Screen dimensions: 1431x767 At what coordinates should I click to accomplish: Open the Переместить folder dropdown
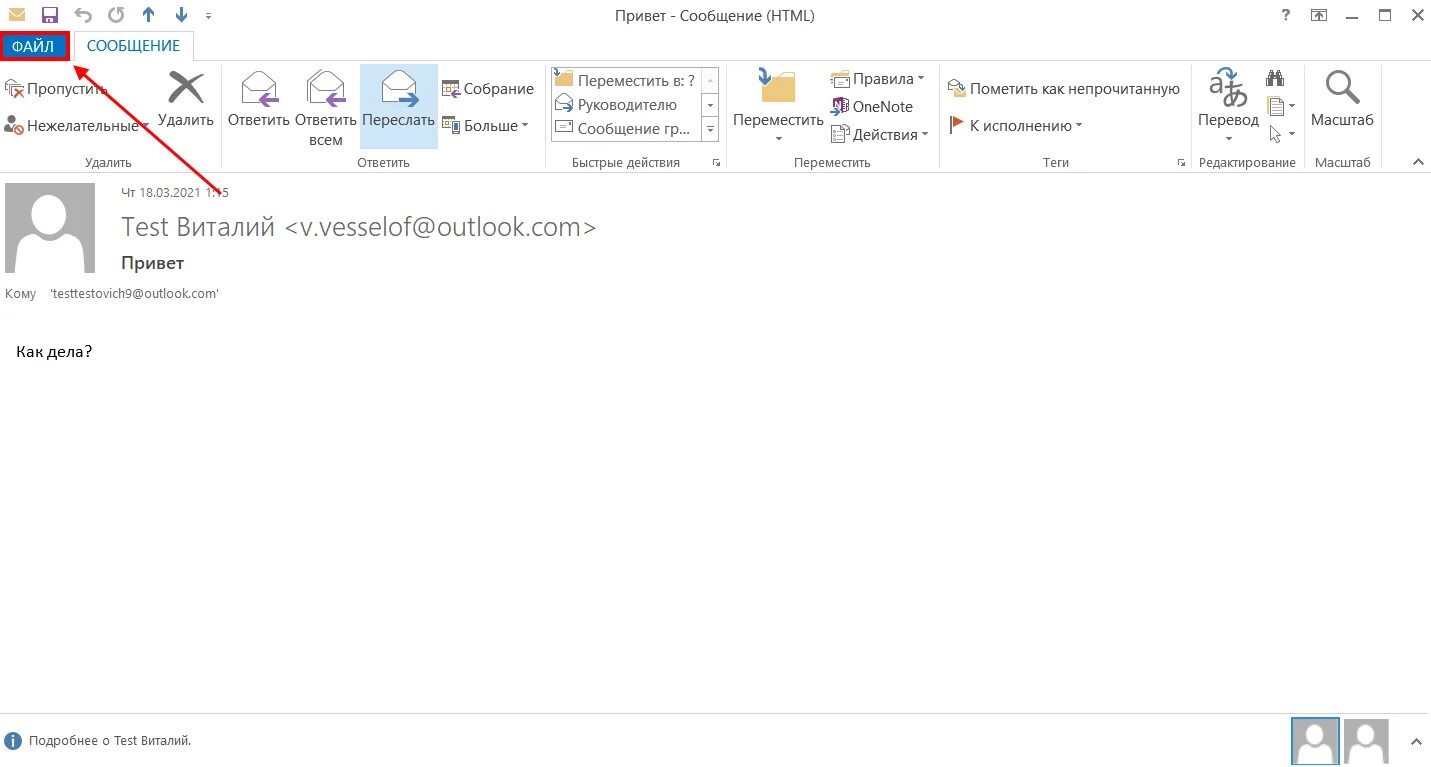[778, 107]
